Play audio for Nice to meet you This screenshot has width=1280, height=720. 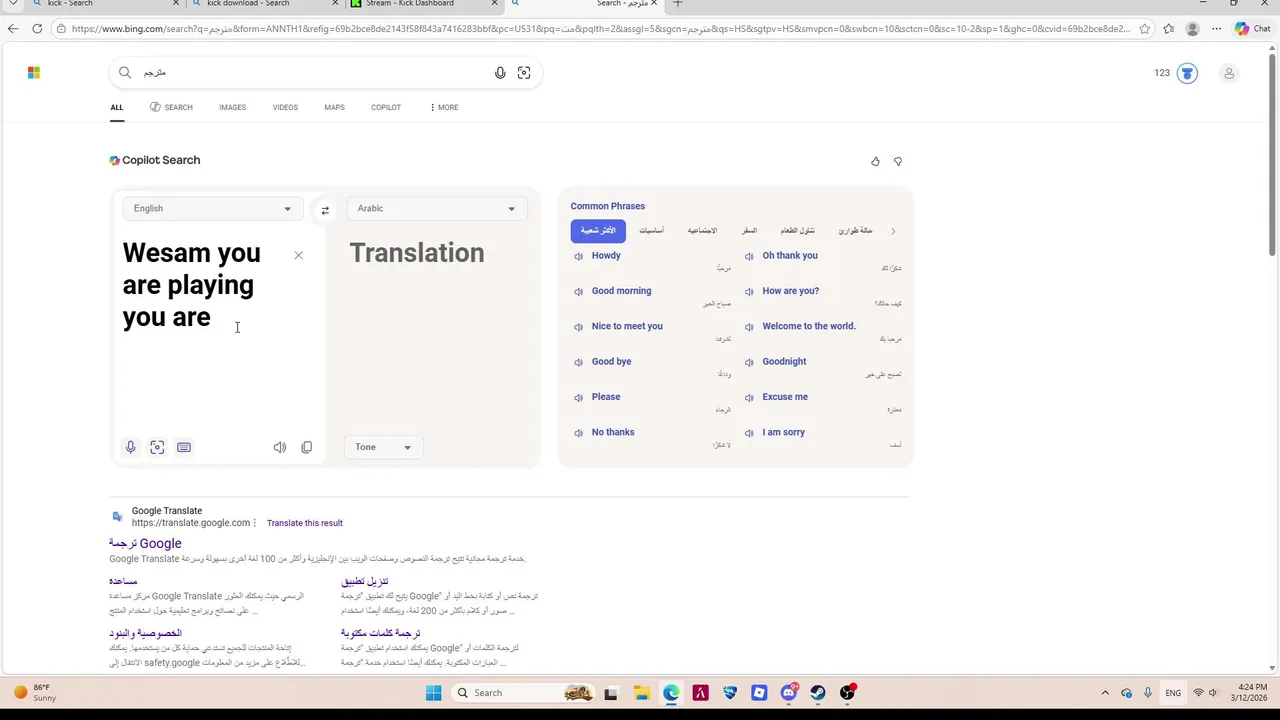click(578, 327)
